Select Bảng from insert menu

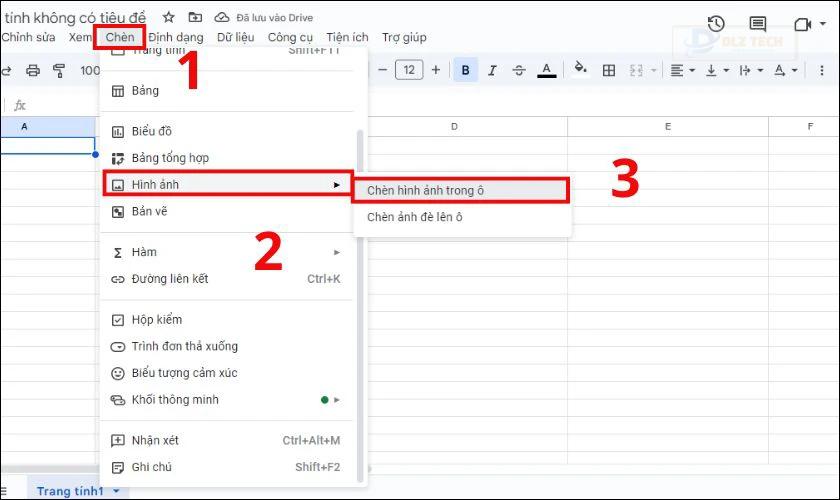227,91
